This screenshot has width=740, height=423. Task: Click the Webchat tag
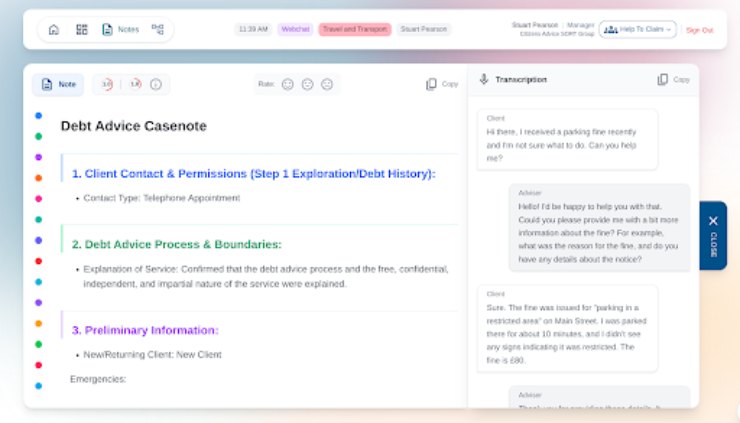point(295,29)
